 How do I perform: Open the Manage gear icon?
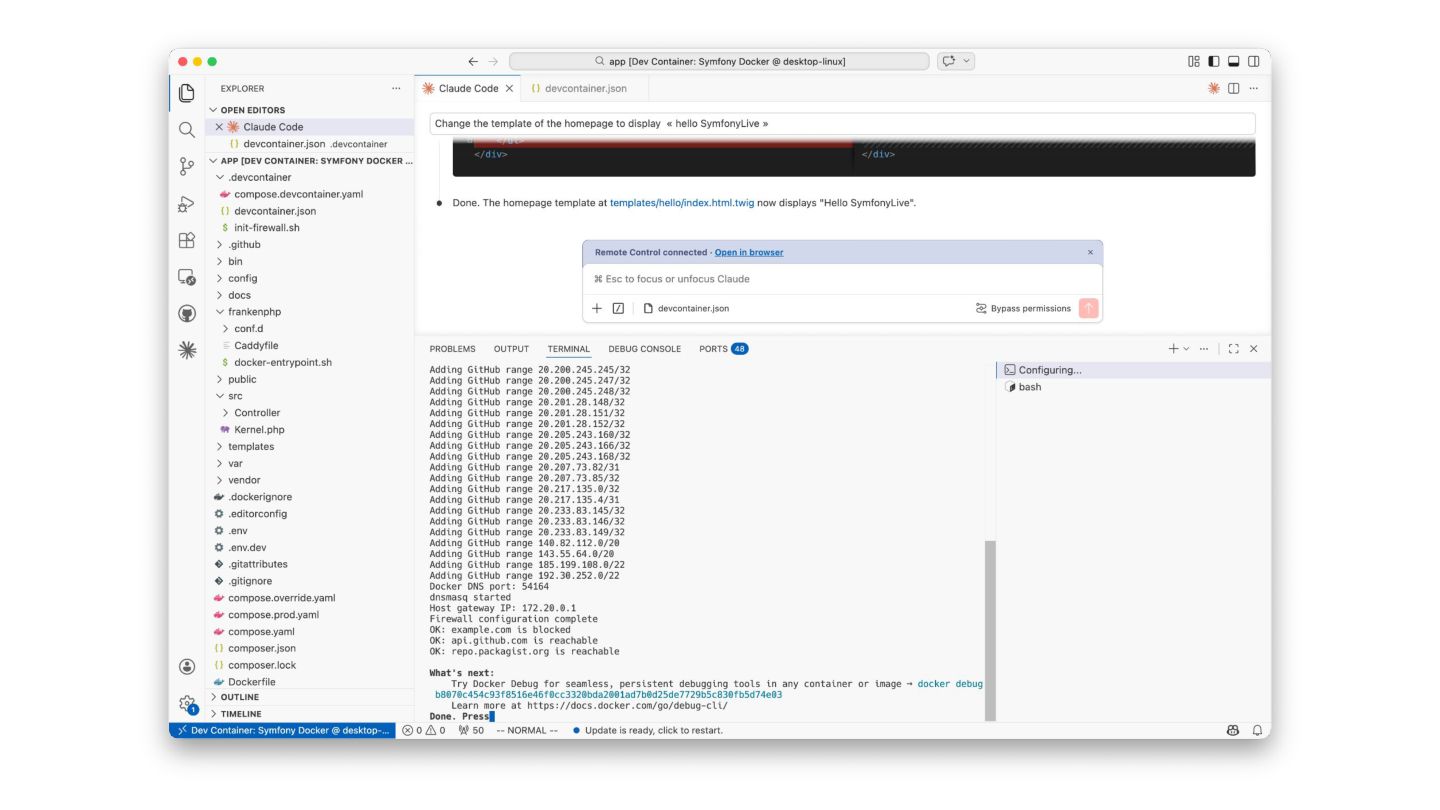pyautogui.click(x=187, y=703)
